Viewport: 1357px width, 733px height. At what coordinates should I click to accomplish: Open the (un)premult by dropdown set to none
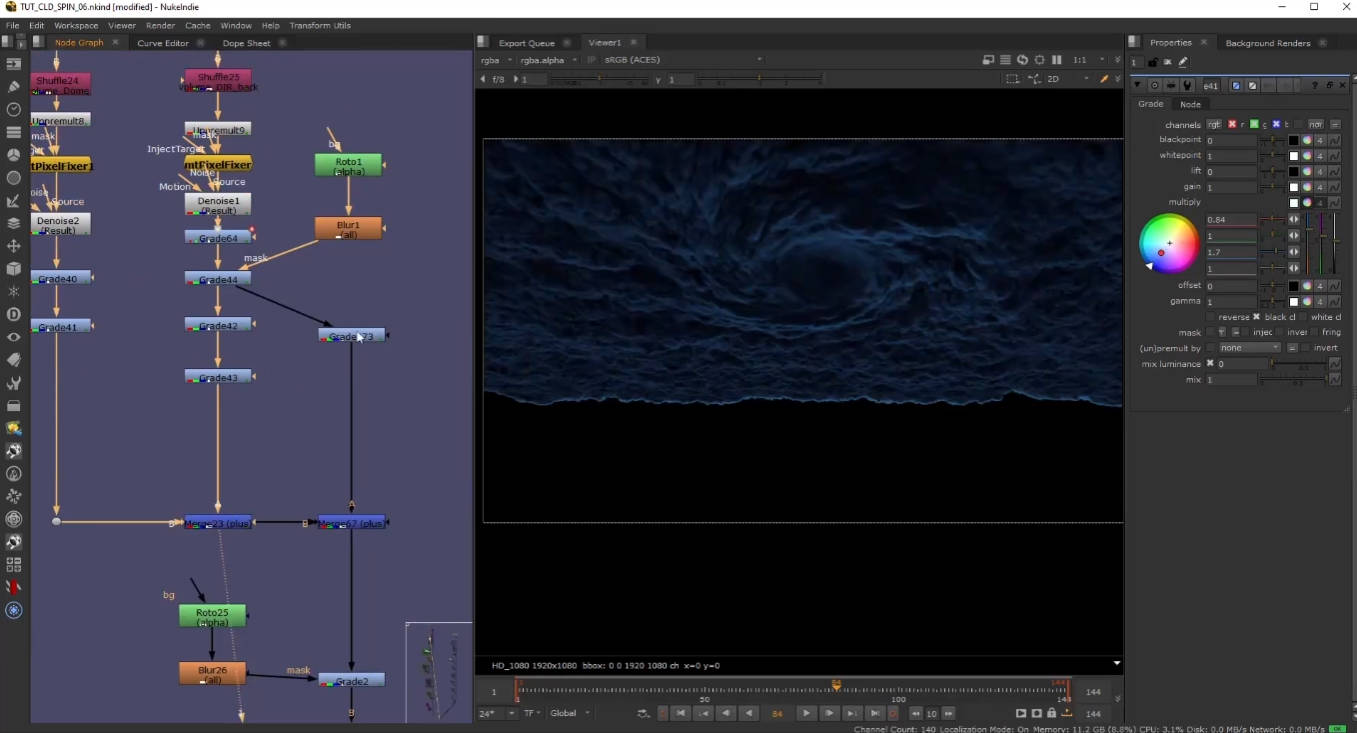coord(1249,348)
